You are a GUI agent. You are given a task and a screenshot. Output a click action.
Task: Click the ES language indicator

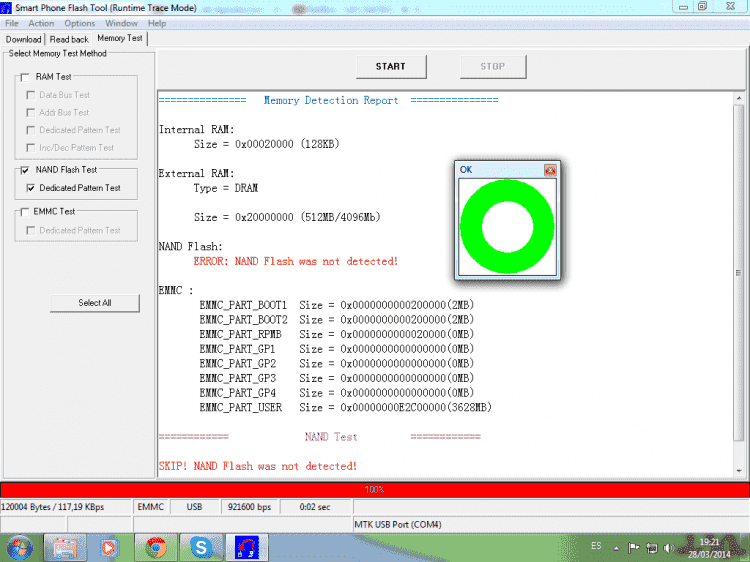[596, 546]
